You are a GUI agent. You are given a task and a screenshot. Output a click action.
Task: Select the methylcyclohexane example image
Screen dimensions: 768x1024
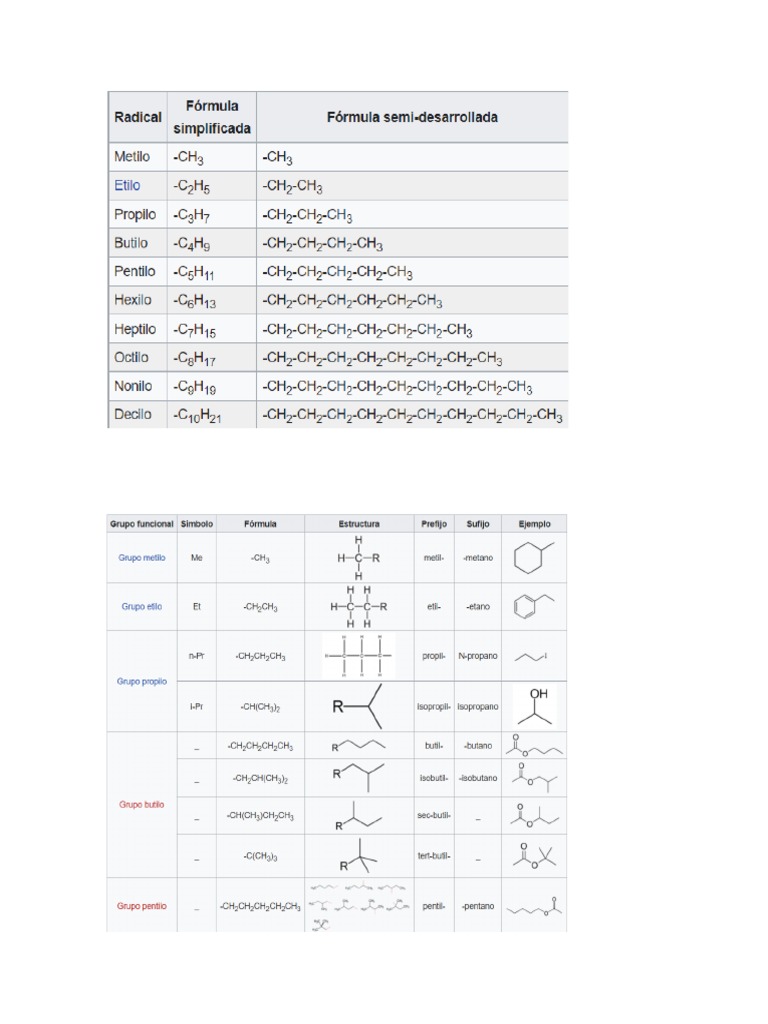[x=533, y=557]
